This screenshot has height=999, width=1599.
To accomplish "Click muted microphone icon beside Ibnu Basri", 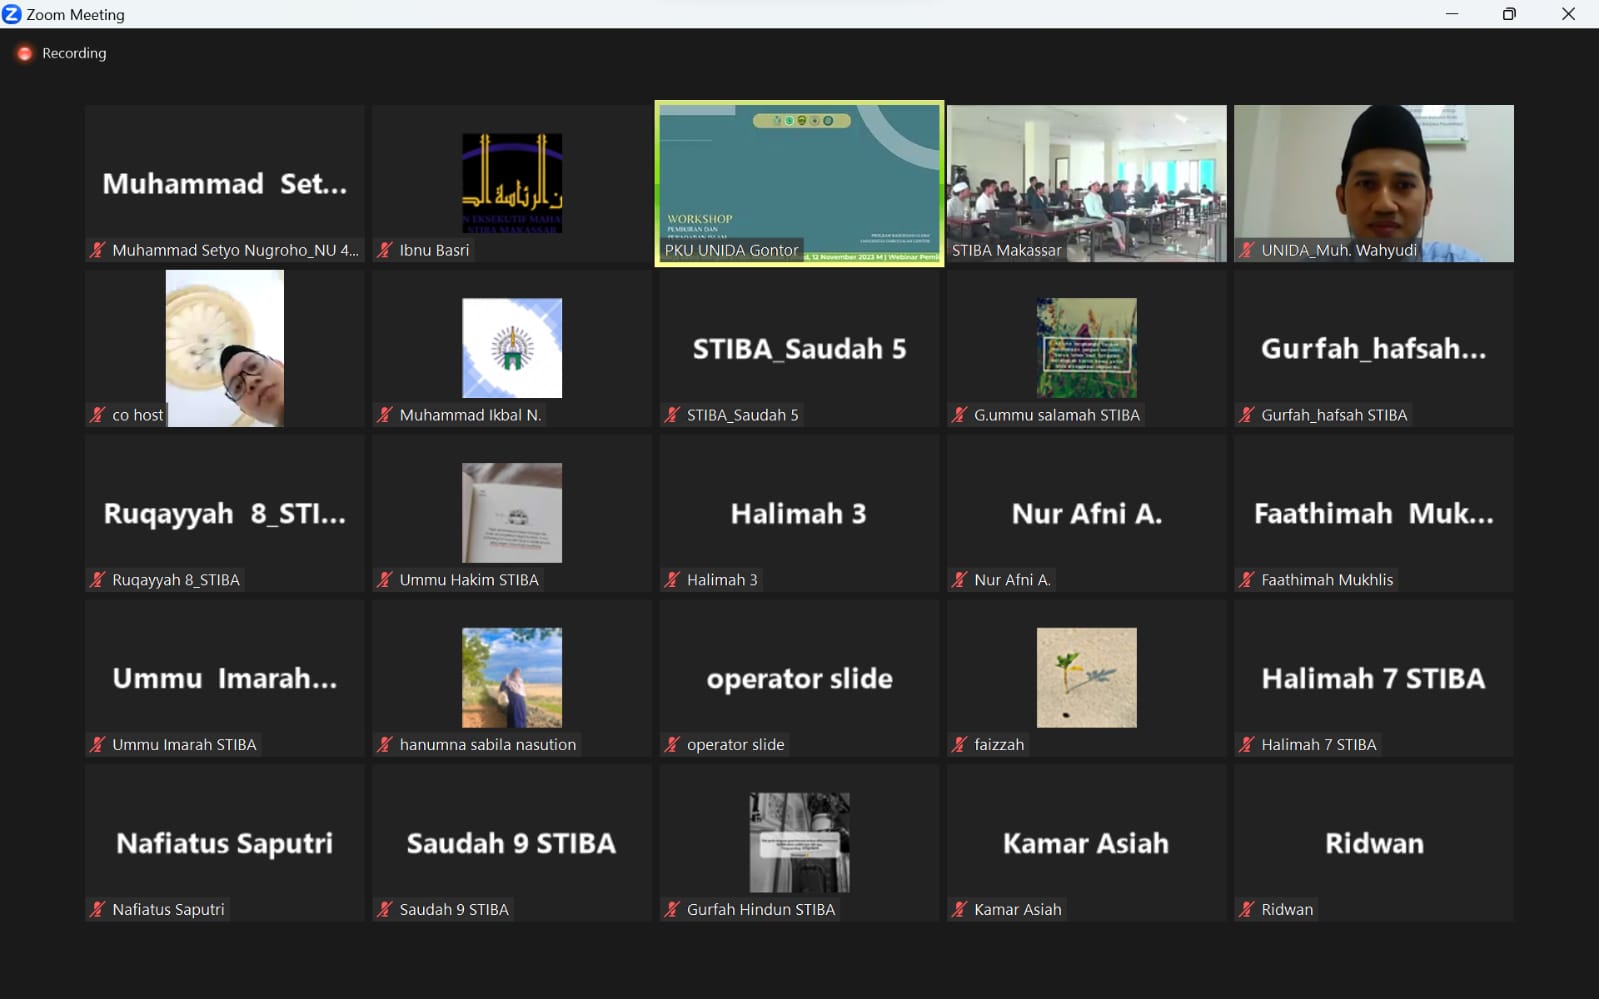I will pos(385,250).
